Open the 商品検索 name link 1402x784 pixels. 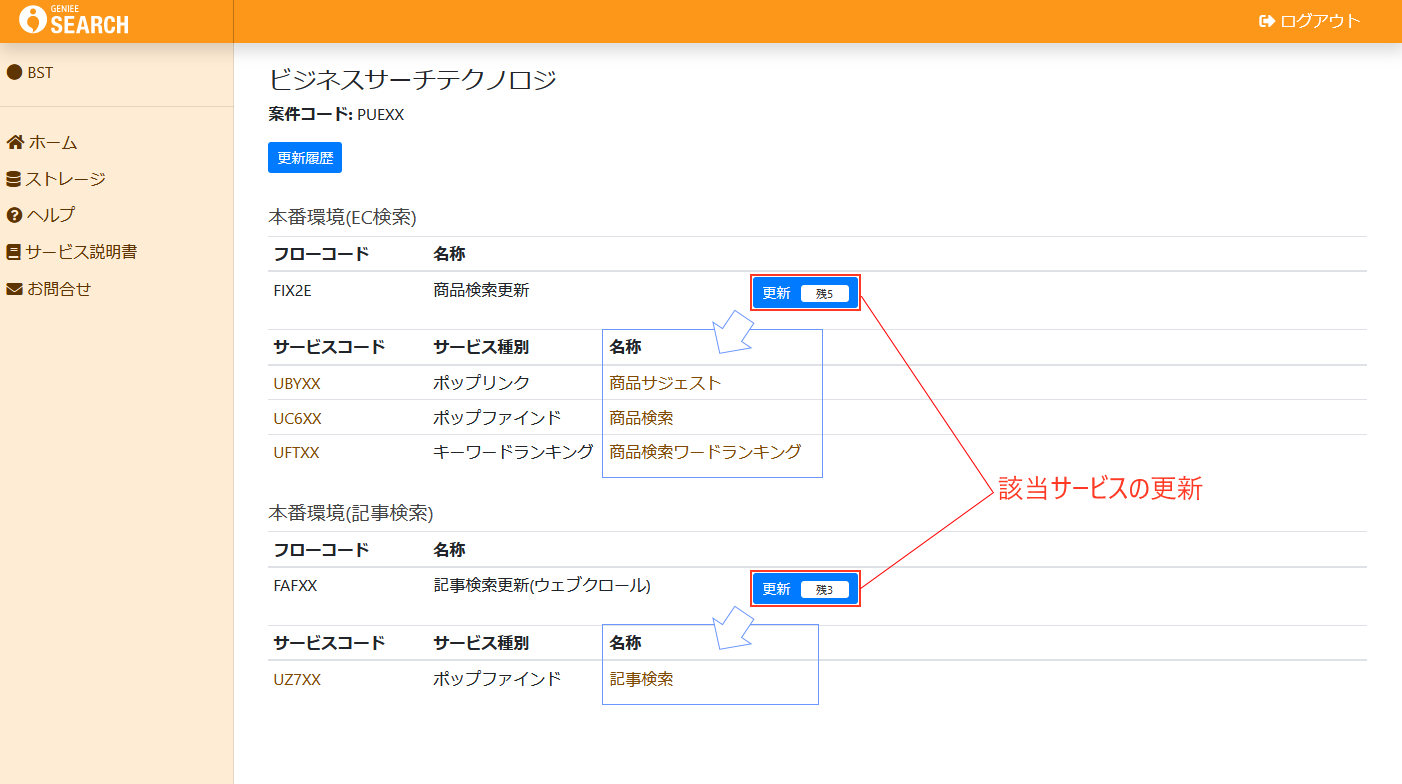[641, 418]
